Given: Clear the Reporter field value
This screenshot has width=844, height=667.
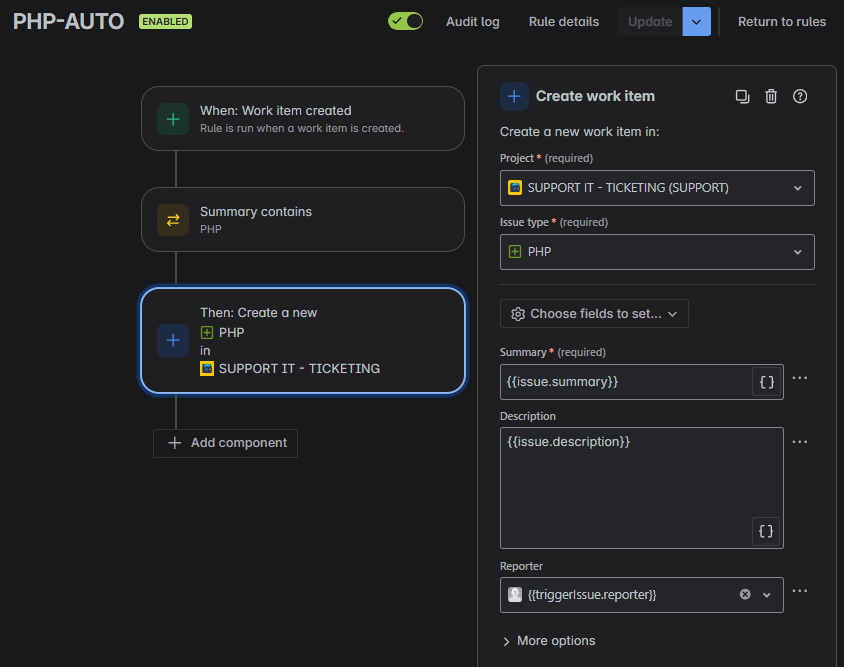Looking at the screenshot, I should pos(745,594).
